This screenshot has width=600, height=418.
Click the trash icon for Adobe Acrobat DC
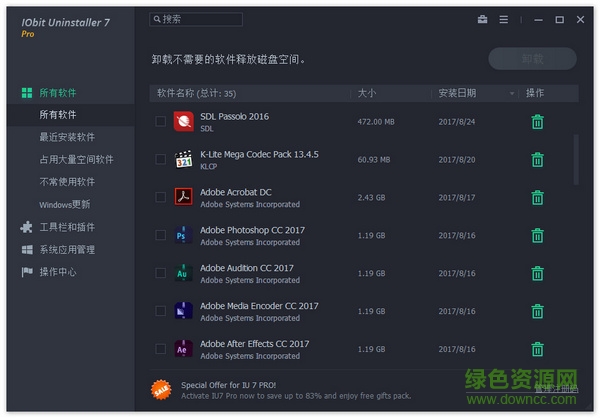pyautogui.click(x=537, y=198)
